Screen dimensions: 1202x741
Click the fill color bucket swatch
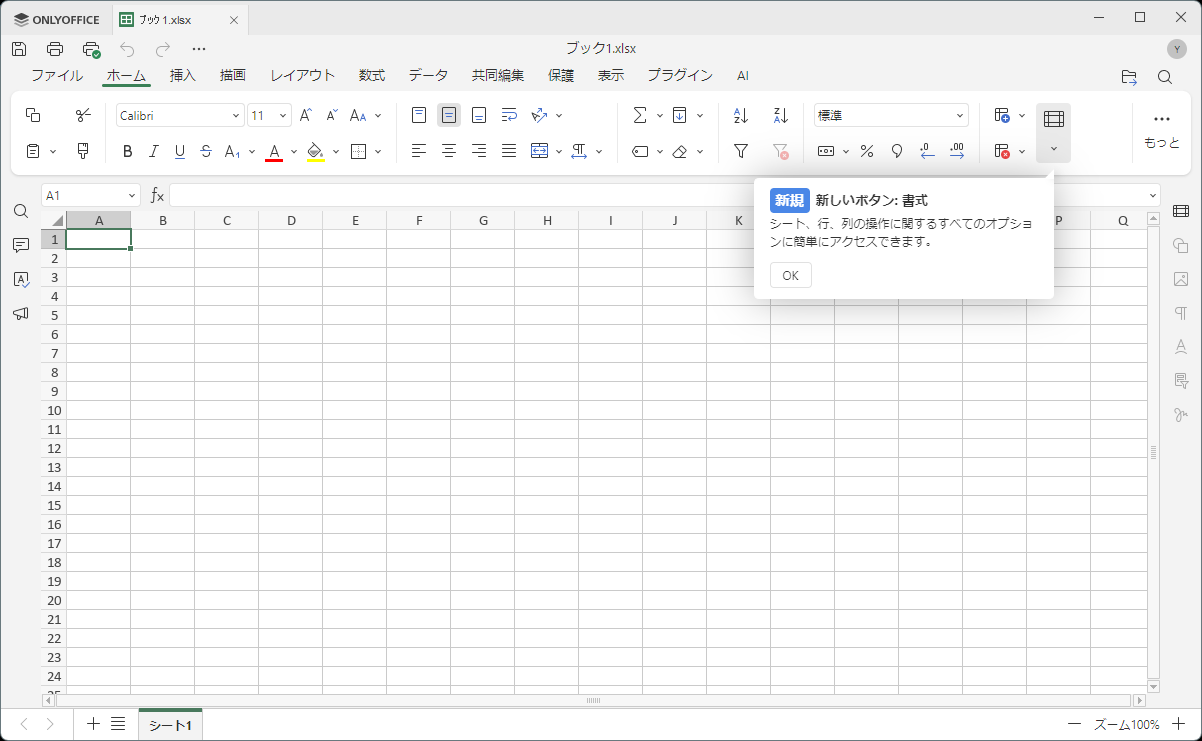click(316, 151)
